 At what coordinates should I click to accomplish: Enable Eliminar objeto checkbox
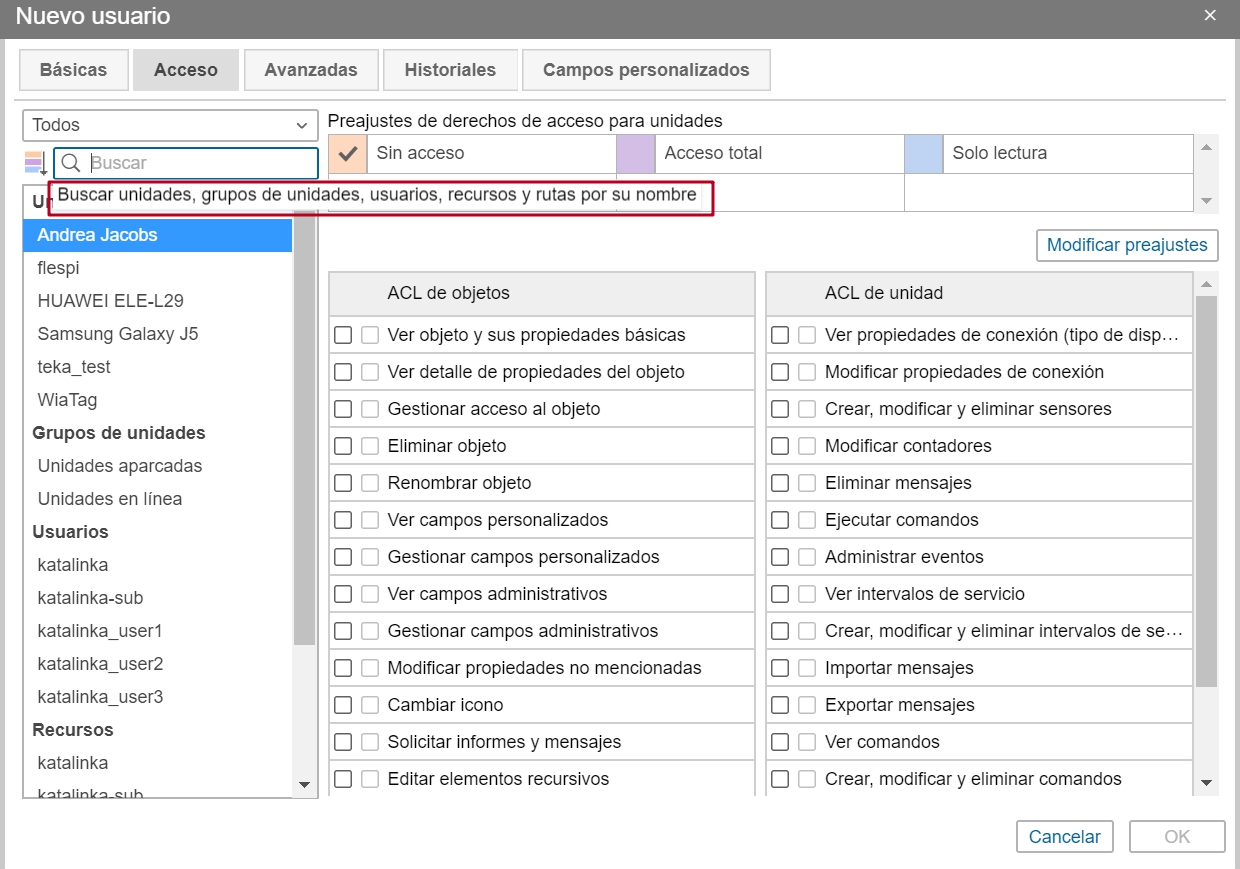tap(343, 446)
